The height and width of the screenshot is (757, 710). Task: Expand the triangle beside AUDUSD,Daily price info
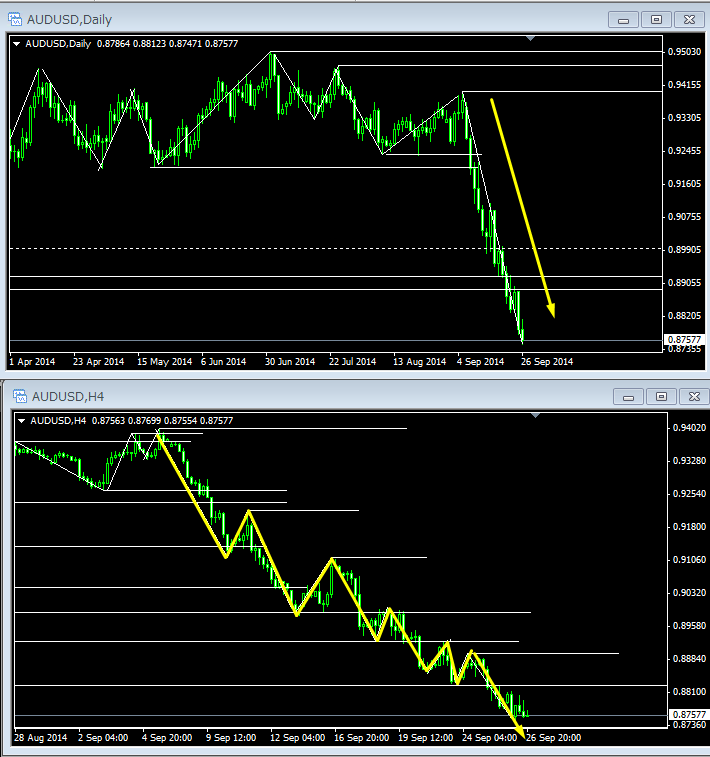point(17,42)
